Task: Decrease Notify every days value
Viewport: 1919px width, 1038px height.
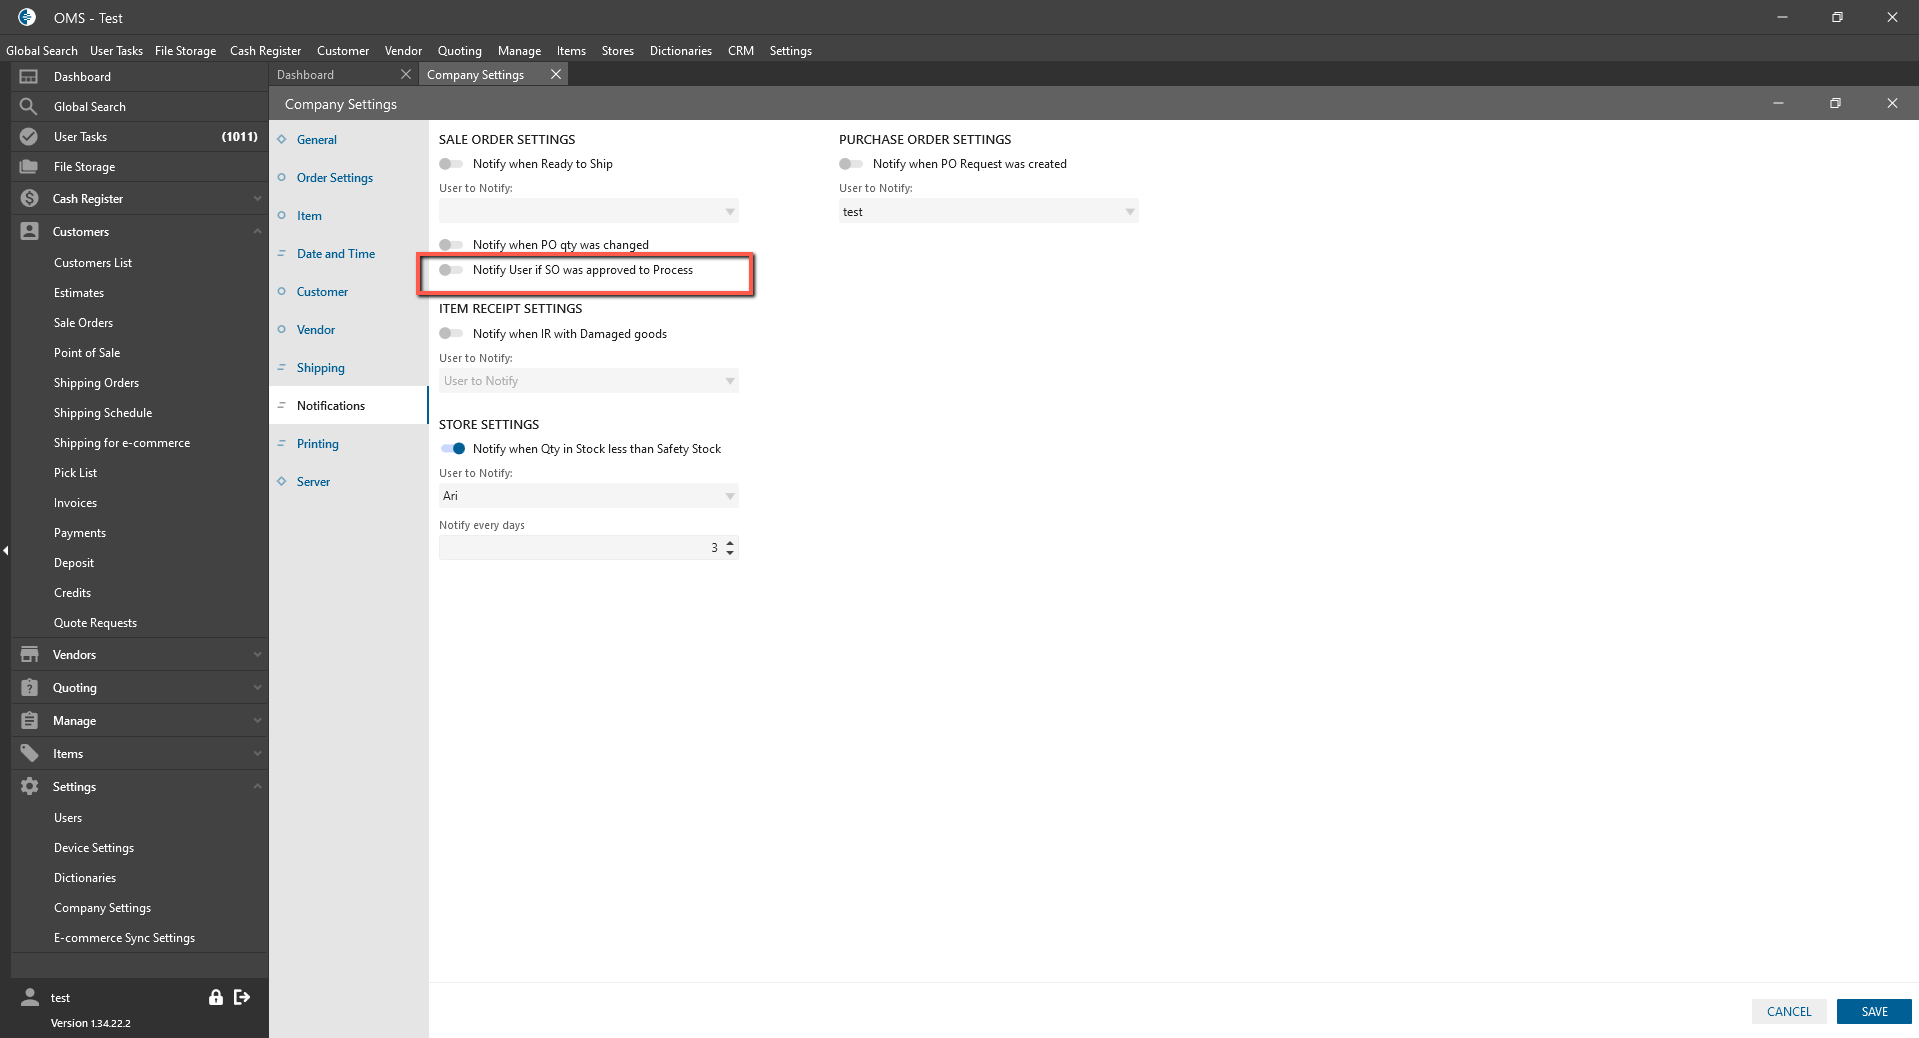Action: click(x=730, y=553)
